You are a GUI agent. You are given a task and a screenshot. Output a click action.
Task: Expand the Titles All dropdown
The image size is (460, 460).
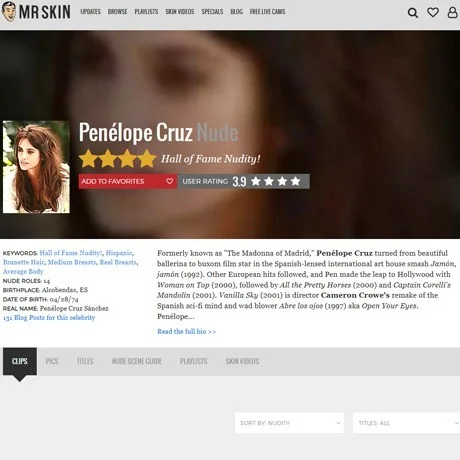406,423
